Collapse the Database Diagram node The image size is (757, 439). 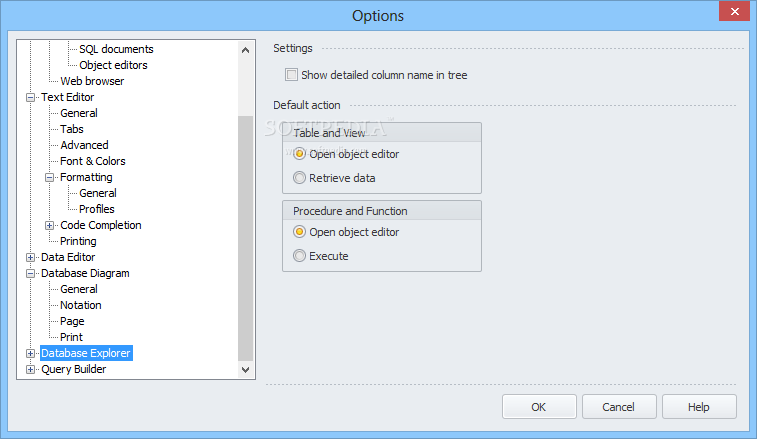coord(30,273)
